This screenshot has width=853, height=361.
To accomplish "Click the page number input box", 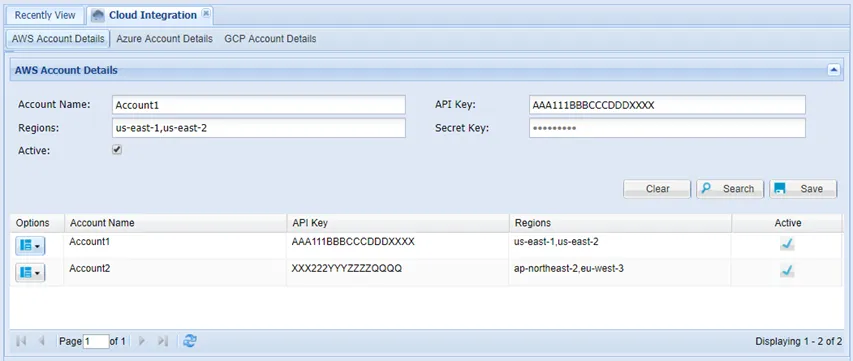I will coord(96,341).
